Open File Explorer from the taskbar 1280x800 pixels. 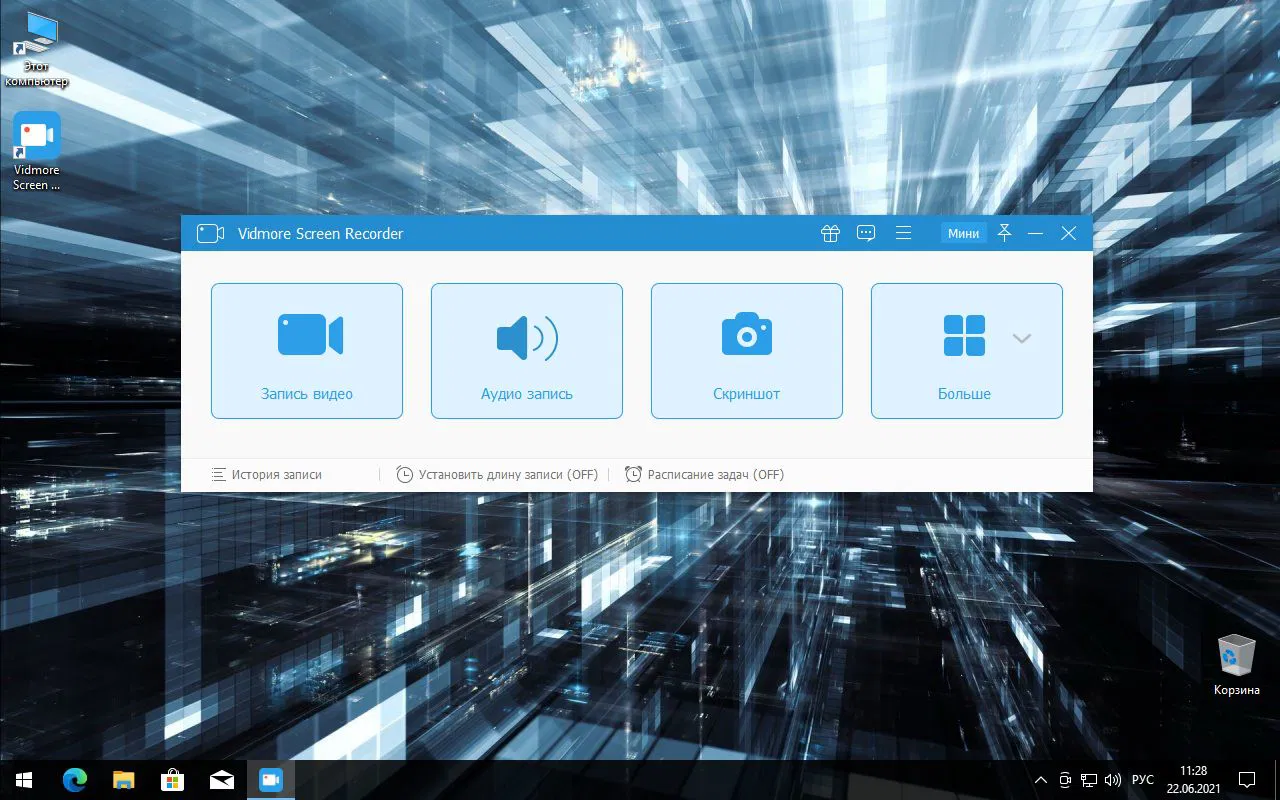tap(124, 780)
